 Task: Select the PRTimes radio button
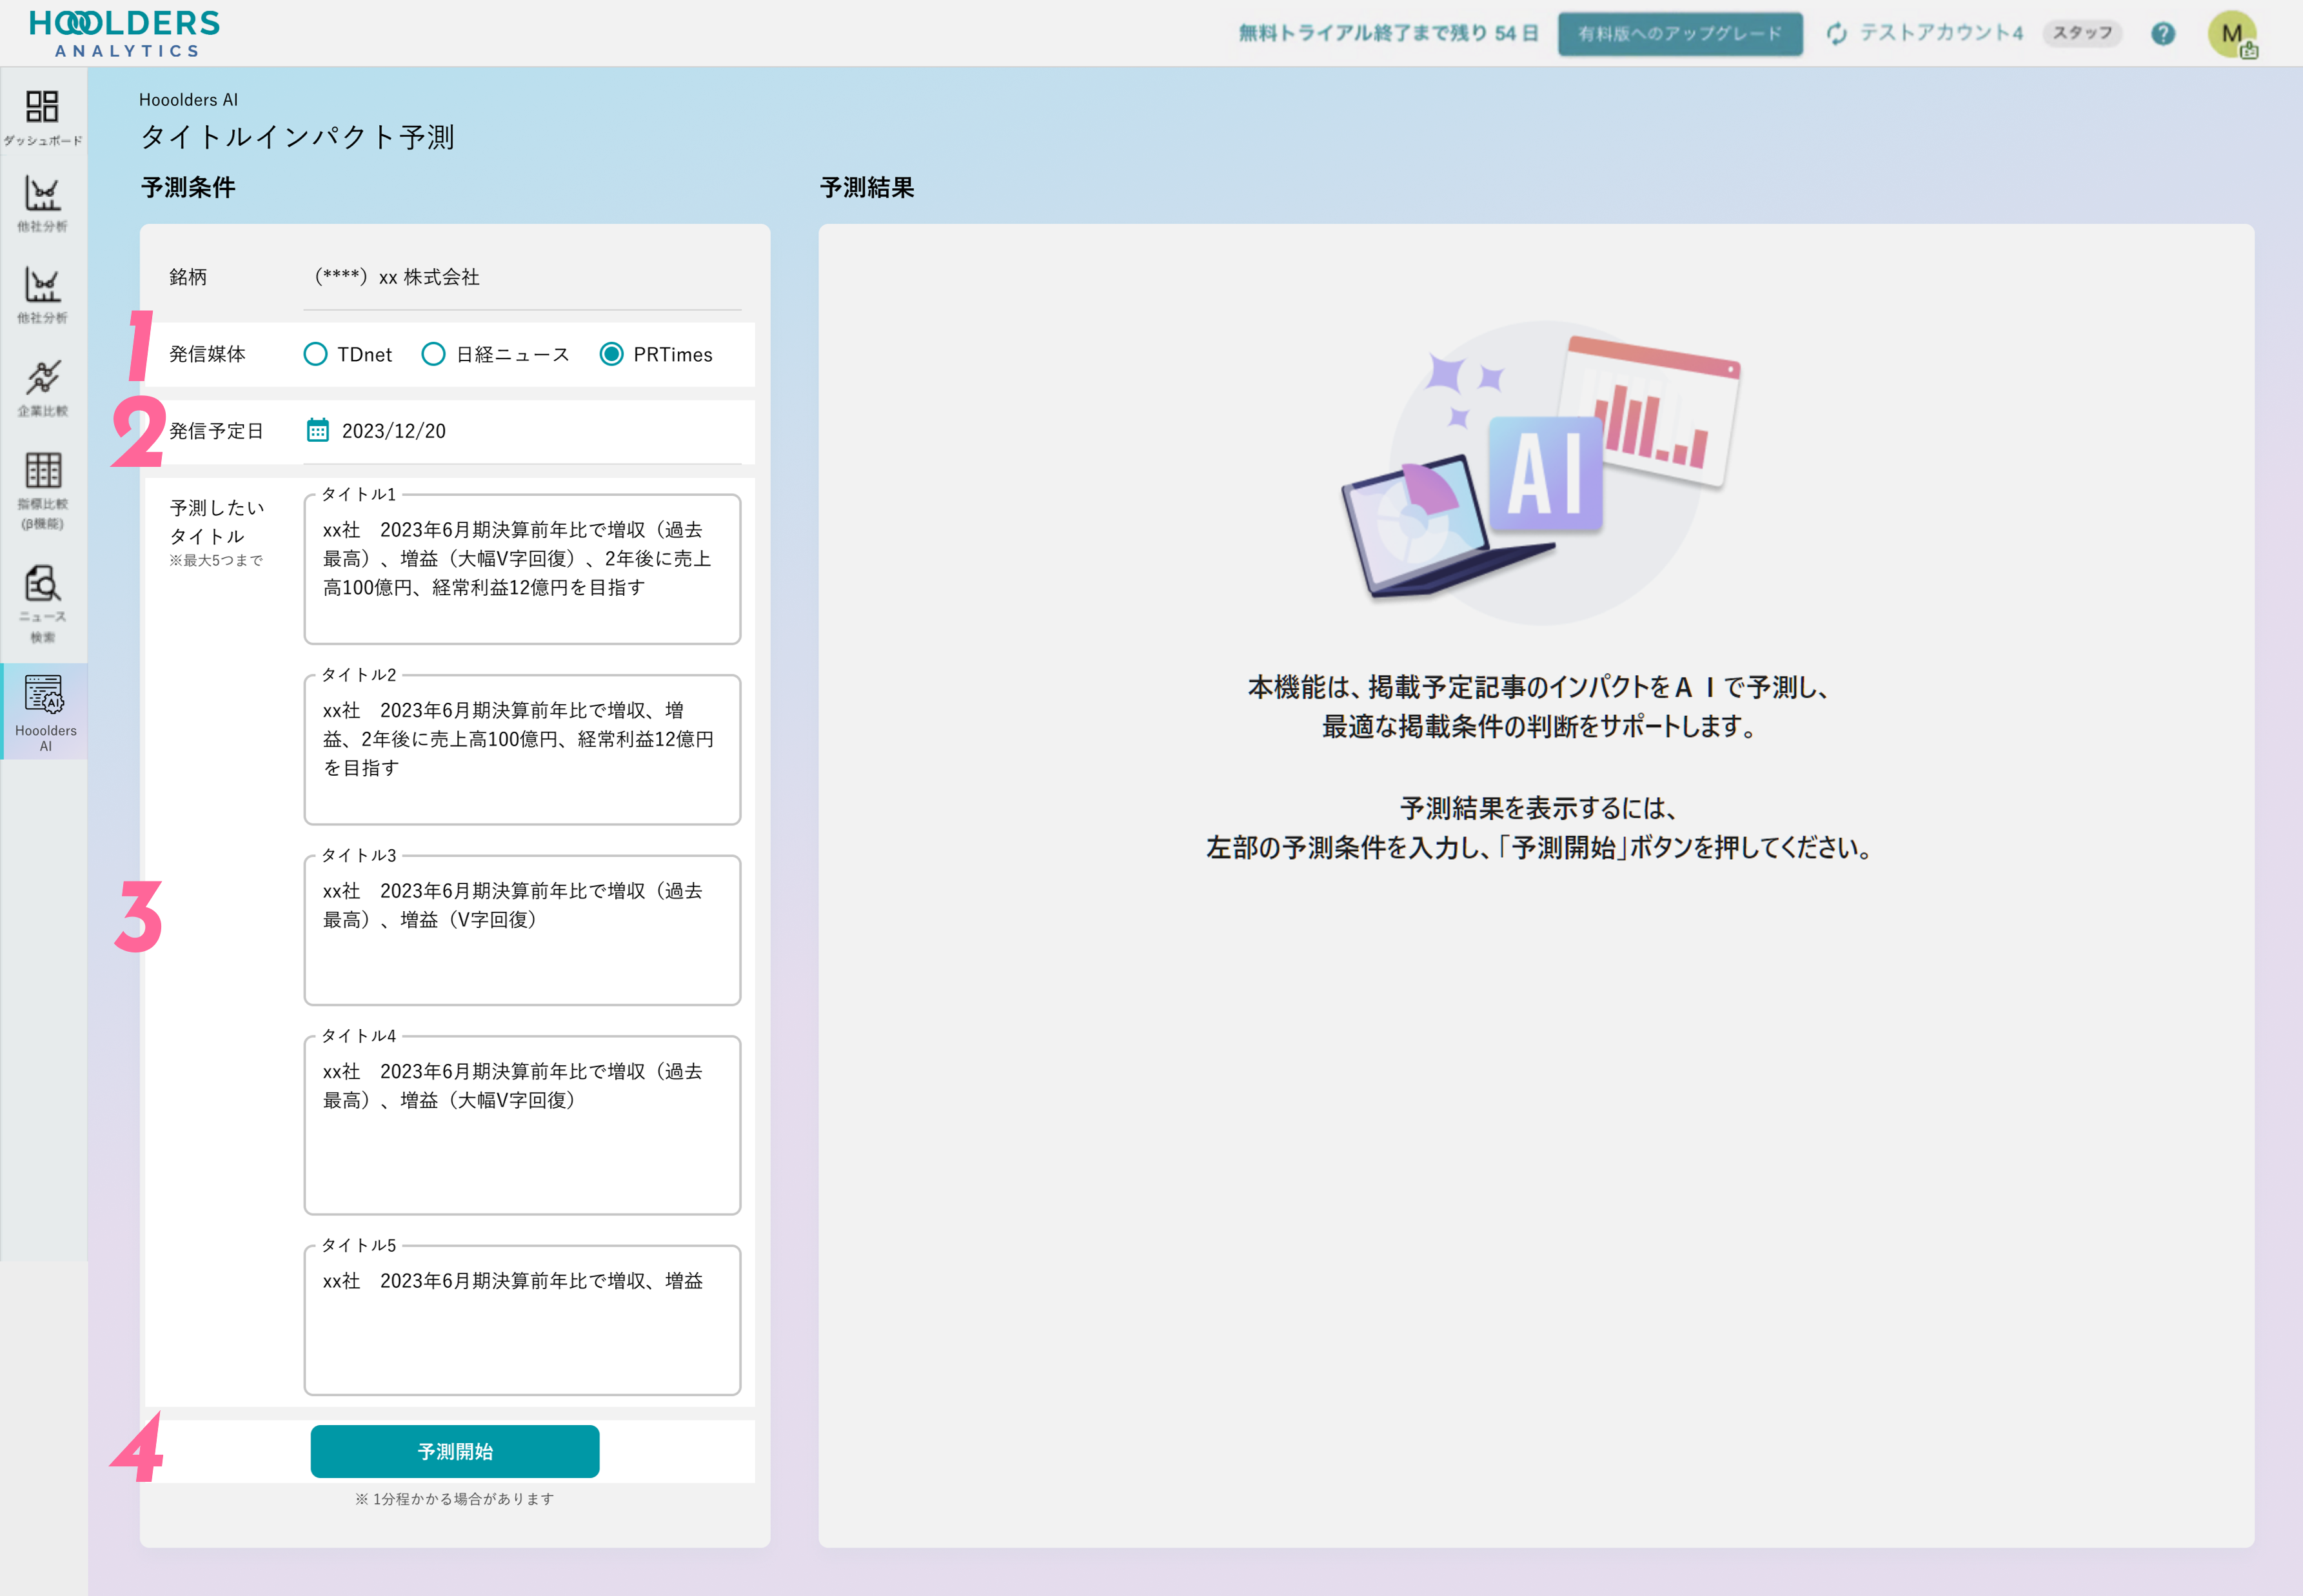coord(611,354)
